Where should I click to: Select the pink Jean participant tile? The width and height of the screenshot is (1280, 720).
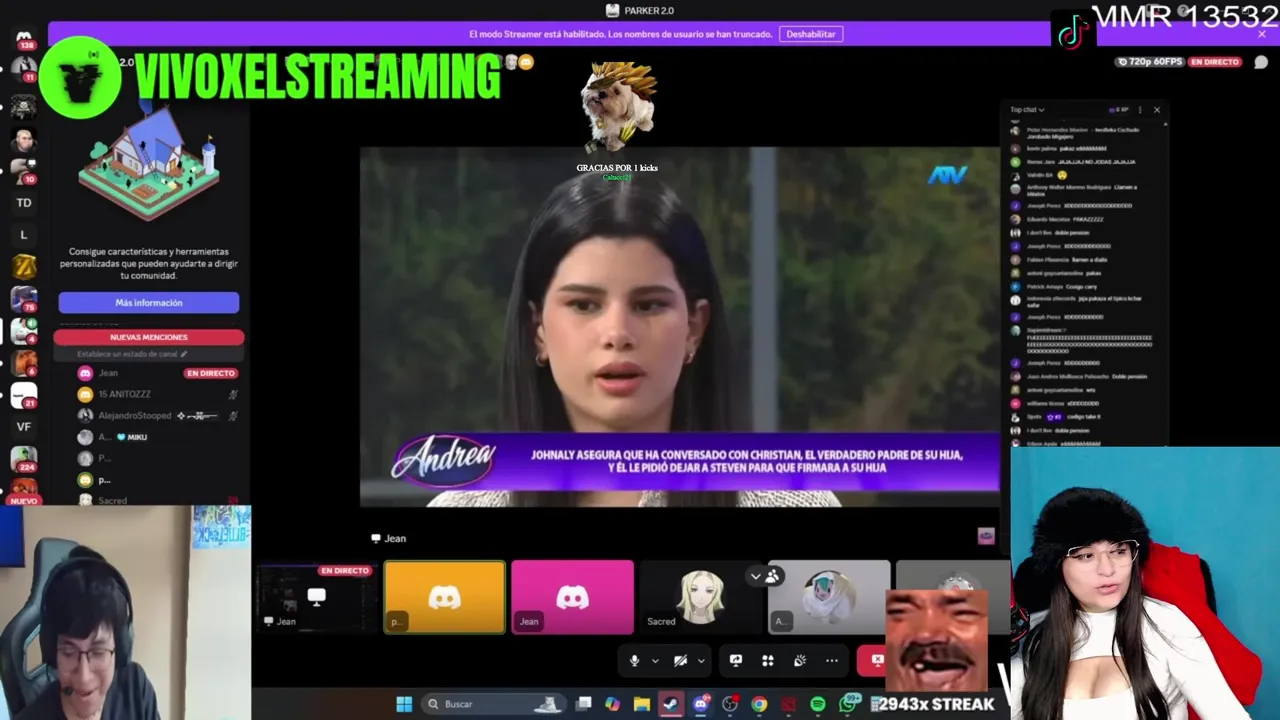coord(572,597)
